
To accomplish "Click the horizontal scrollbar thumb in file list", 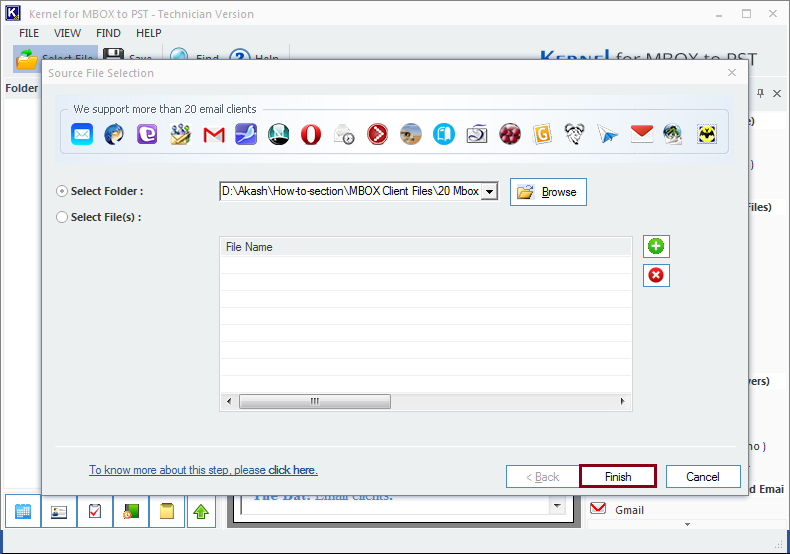I will pyautogui.click(x=315, y=401).
